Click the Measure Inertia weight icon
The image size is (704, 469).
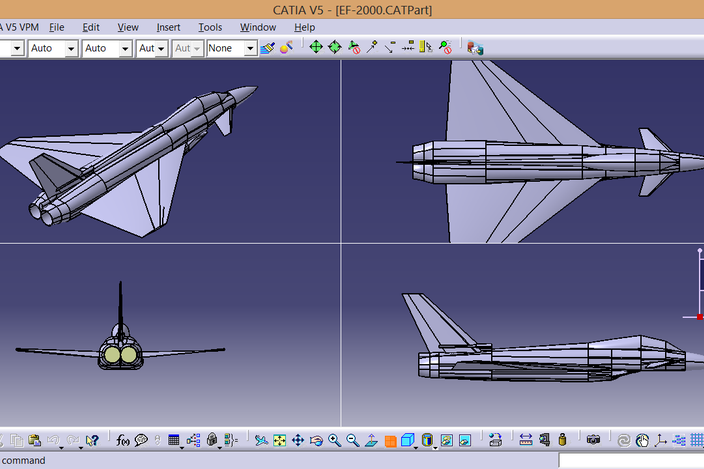(x=562, y=440)
